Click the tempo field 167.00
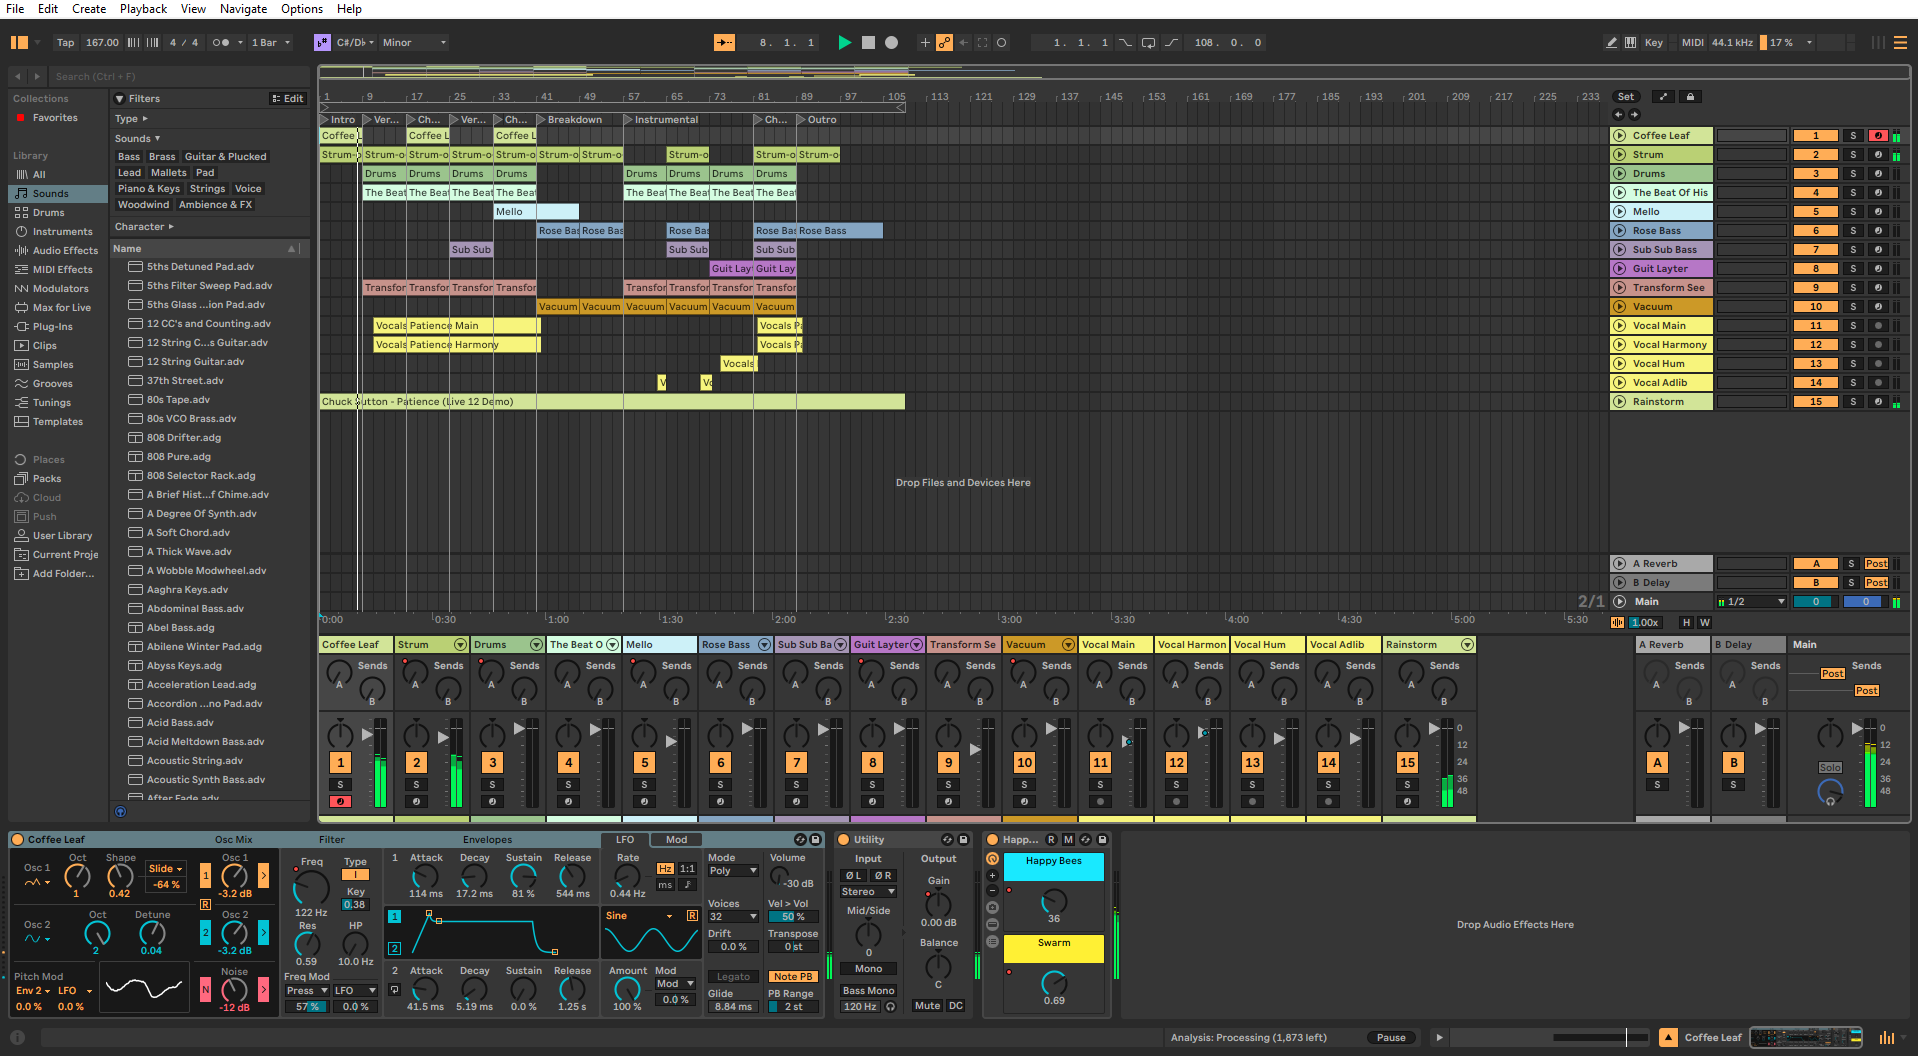This screenshot has width=1918, height=1056. pyautogui.click(x=102, y=42)
